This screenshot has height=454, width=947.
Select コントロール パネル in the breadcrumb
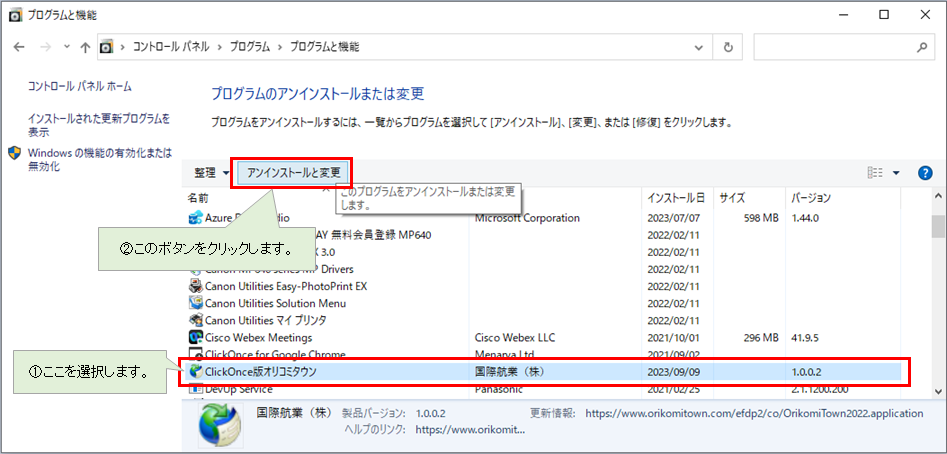coord(171,47)
